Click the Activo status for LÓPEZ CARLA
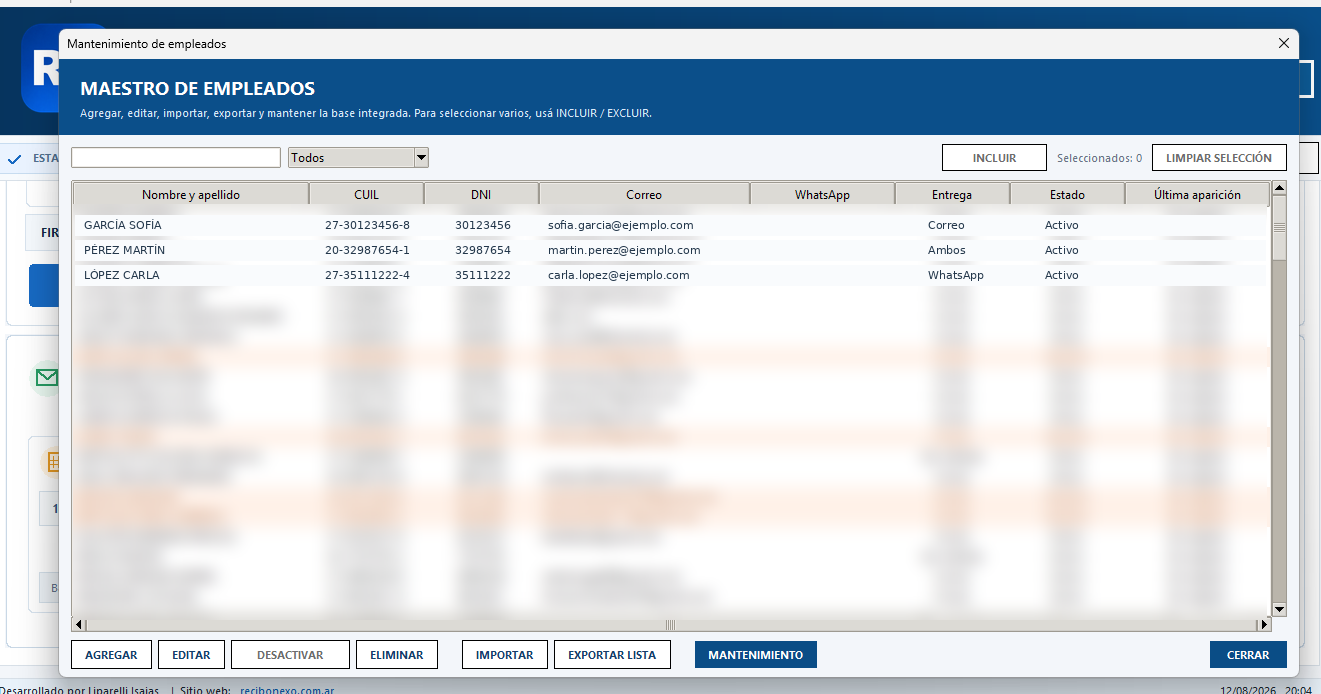The width and height of the screenshot is (1321, 694). [x=1062, y=275]
